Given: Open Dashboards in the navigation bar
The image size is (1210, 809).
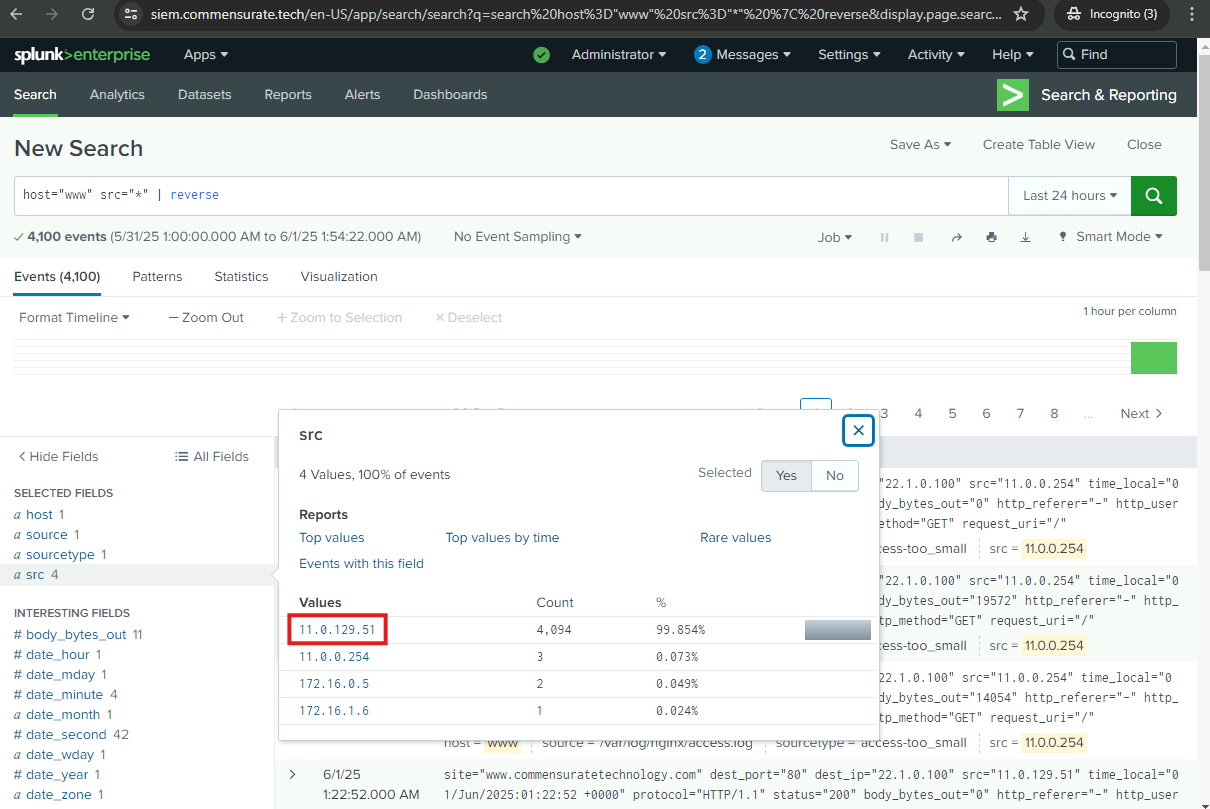Looking at the screenshot, I should click(450, 95).
